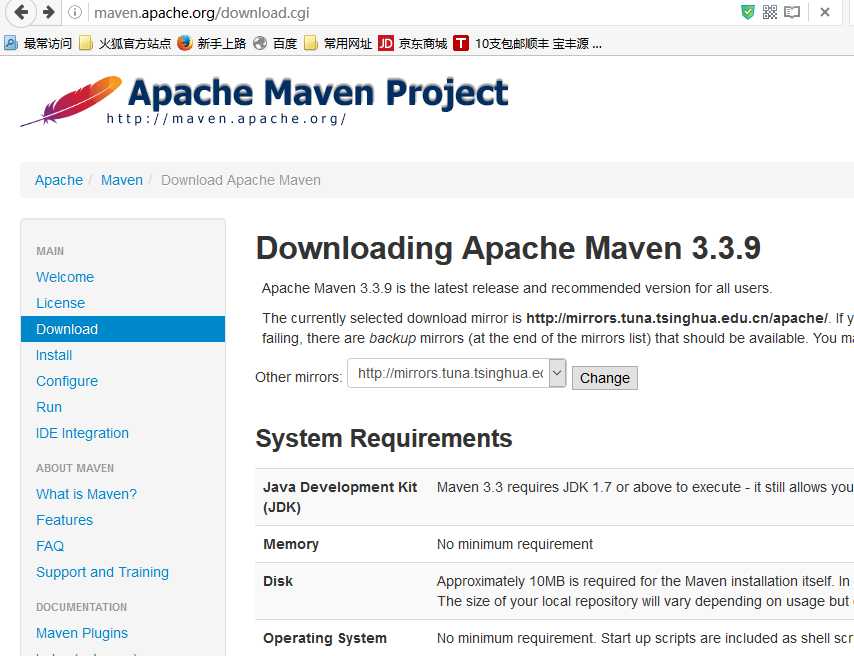Viewport: 854px width, 656px height.
Task: Open the 新手上路 Firefox bookmark
Action: (x=212, y=43)
